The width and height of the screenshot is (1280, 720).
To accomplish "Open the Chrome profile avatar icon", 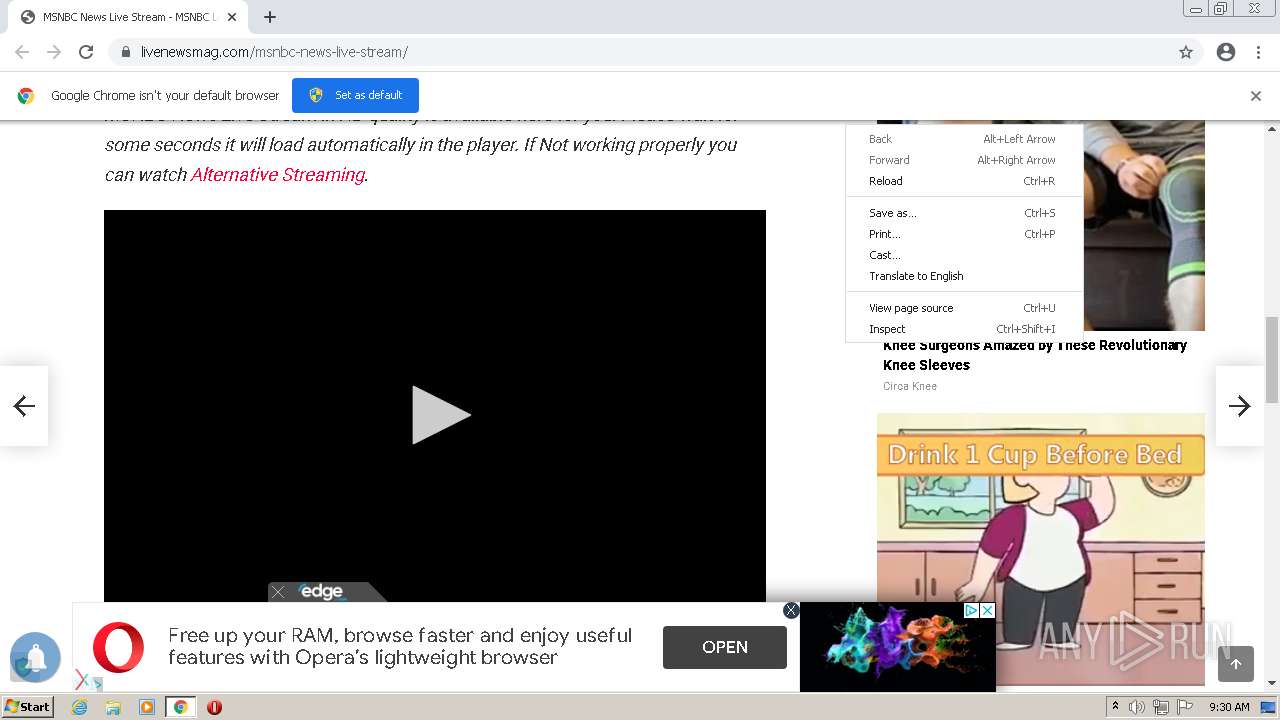I will (1226, 52).
